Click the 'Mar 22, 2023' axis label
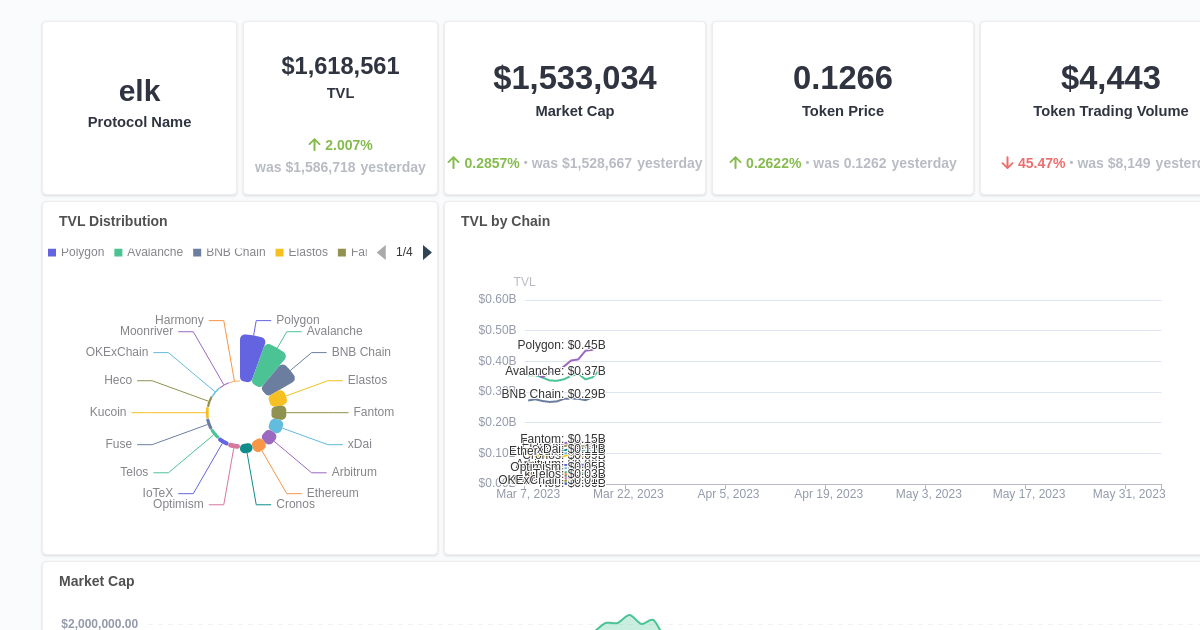1200x630 pixels. [x=628, y=494]
